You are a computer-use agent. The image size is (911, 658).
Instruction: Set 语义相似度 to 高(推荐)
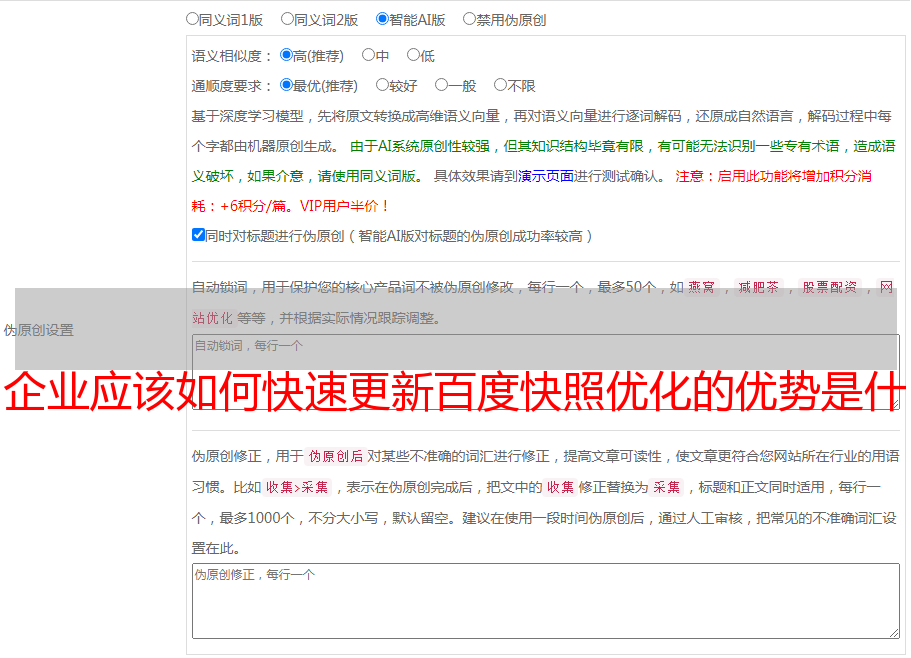(x=287, y=56)
